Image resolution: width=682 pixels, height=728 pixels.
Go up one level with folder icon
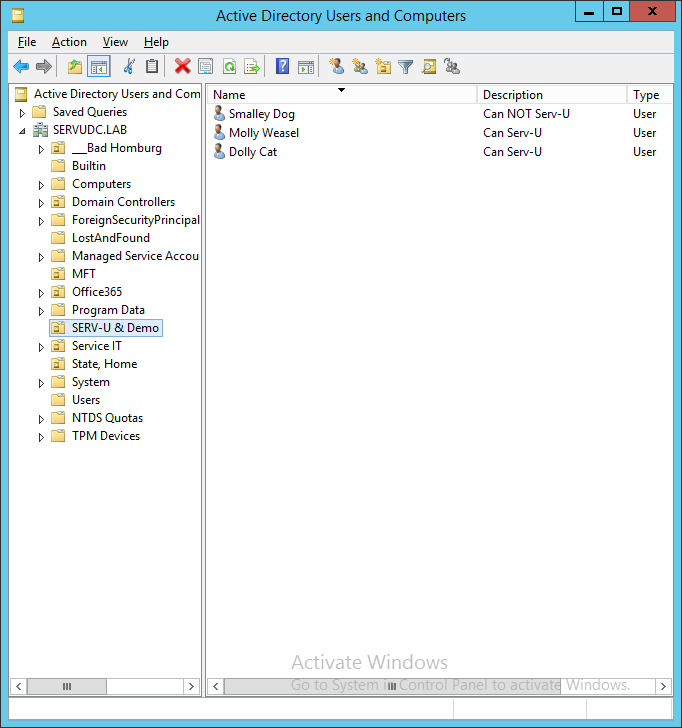coord(75,67)
